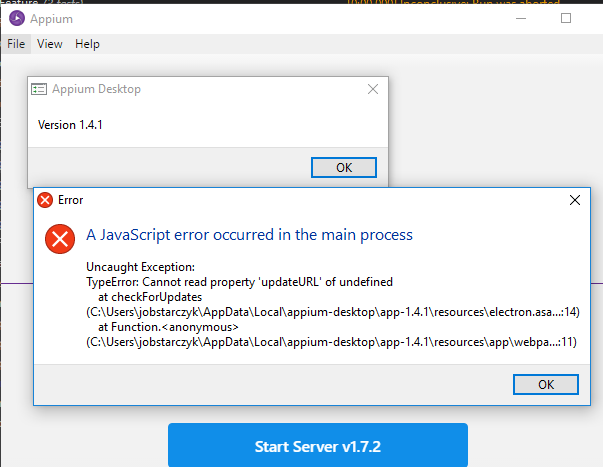Screen dimensions: 603x467
Task: Click the Error dialog title bar text
Action: [70, 200]
